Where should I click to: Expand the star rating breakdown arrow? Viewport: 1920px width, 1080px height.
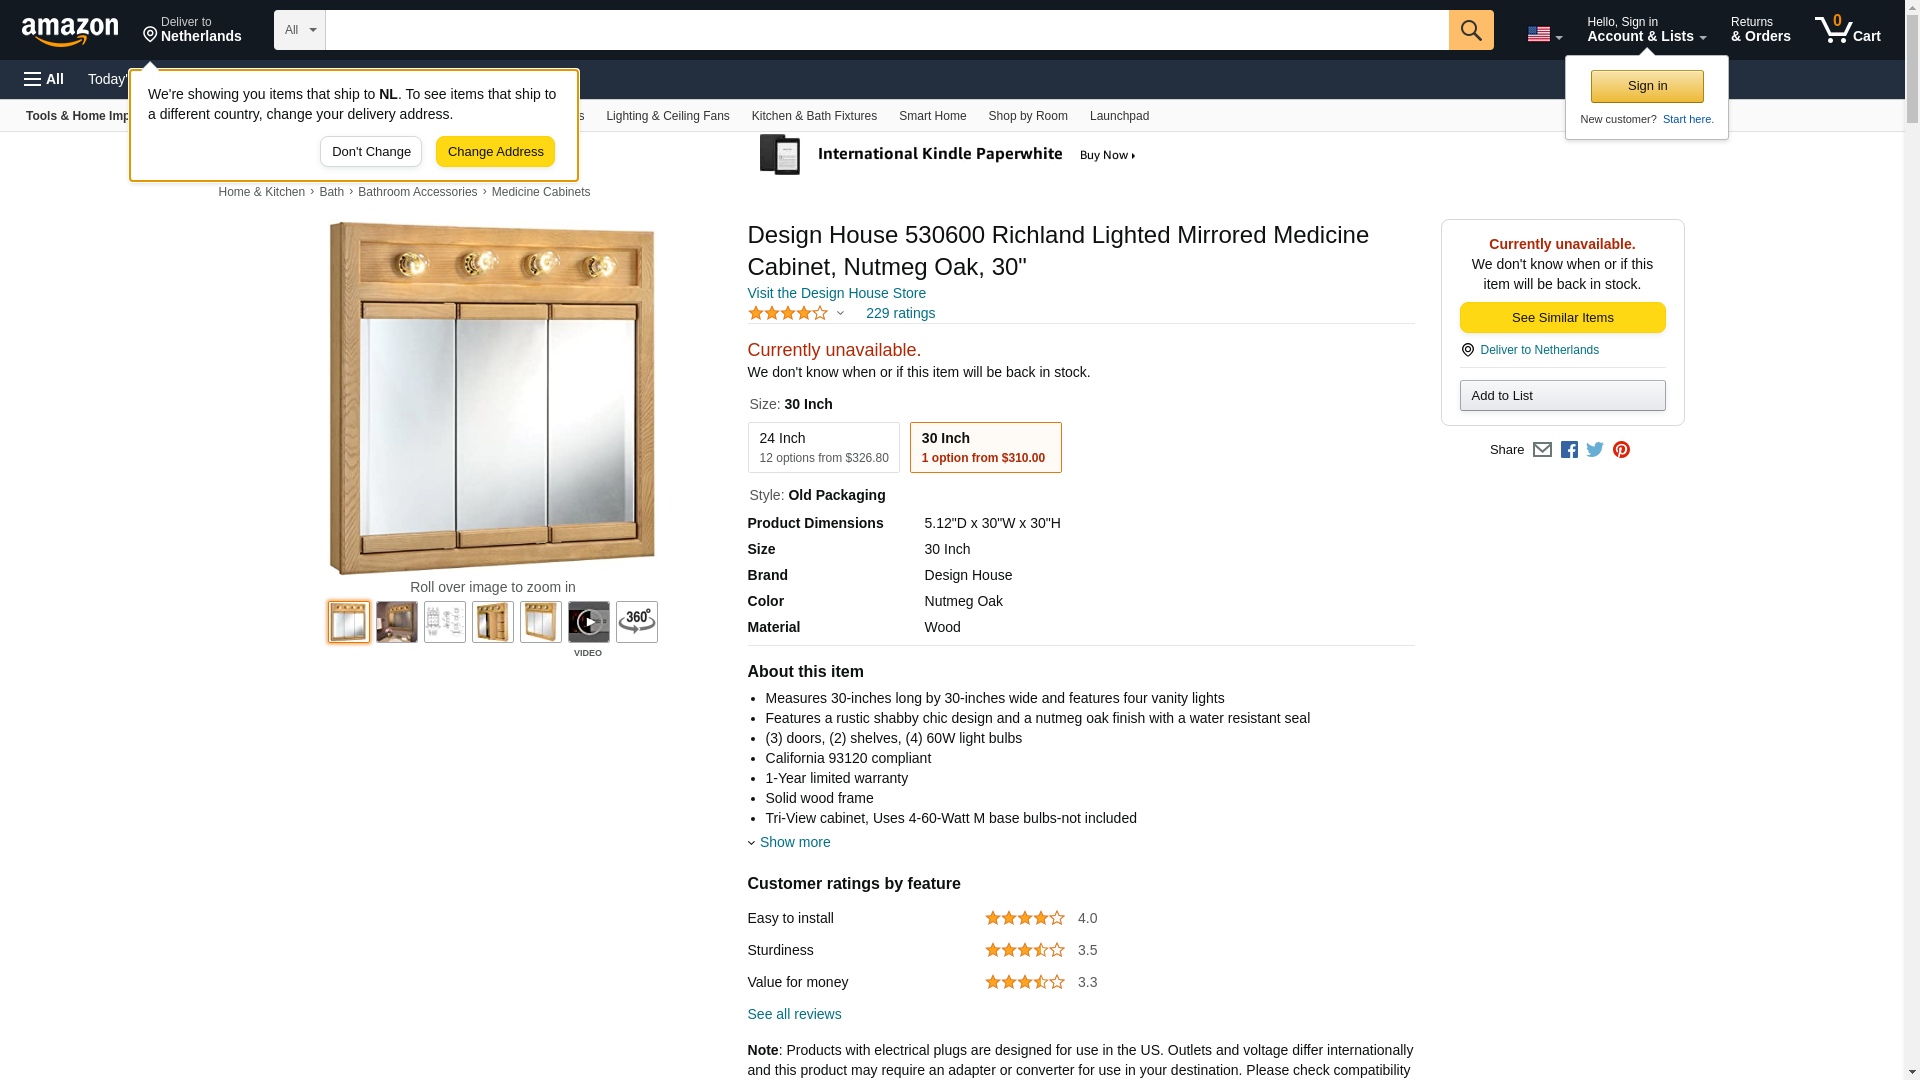pos(840,314)
